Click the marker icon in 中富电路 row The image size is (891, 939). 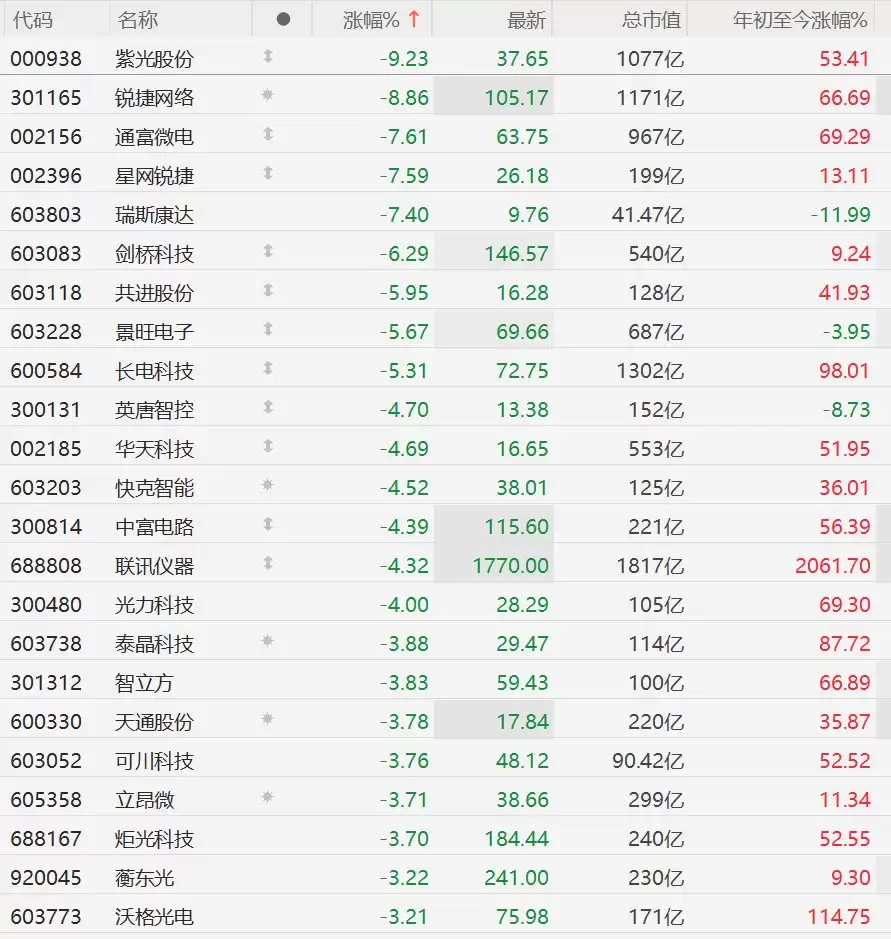coord(268,524)
